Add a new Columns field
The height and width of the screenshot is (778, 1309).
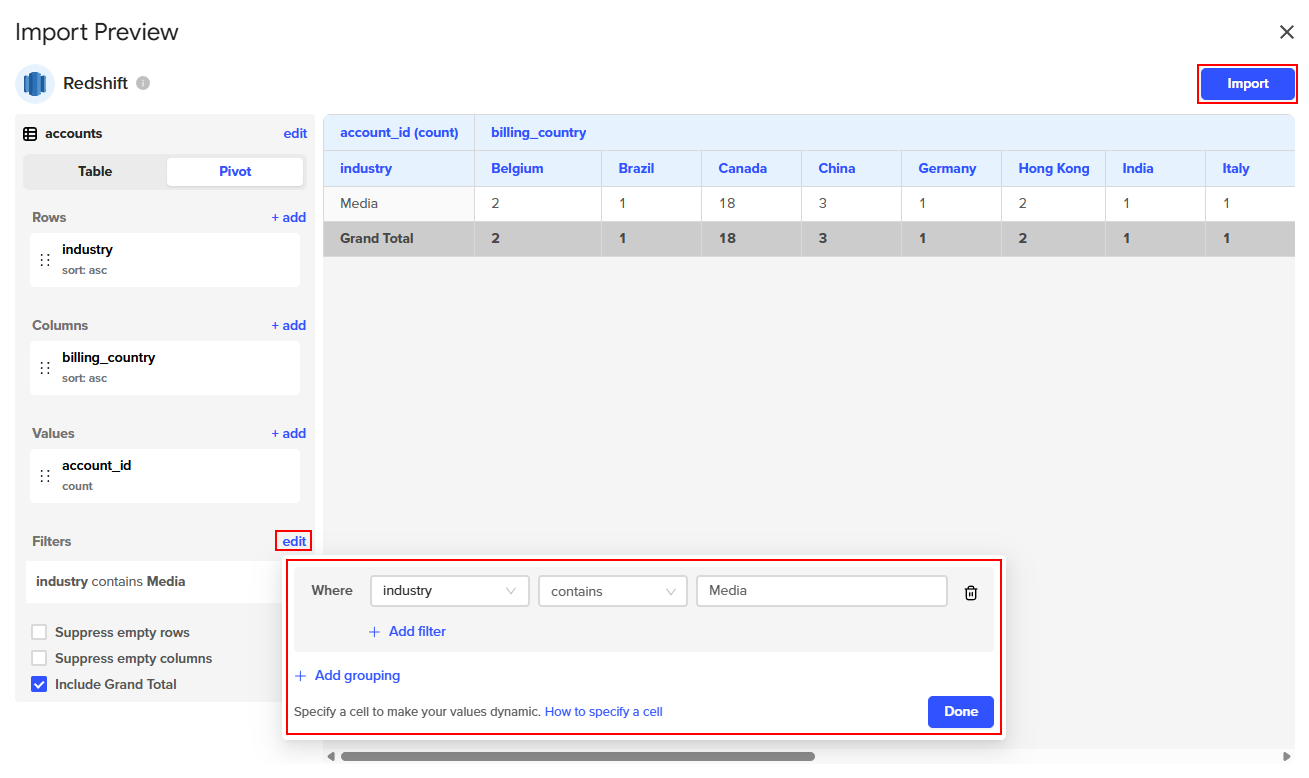[x=288, y=325]
